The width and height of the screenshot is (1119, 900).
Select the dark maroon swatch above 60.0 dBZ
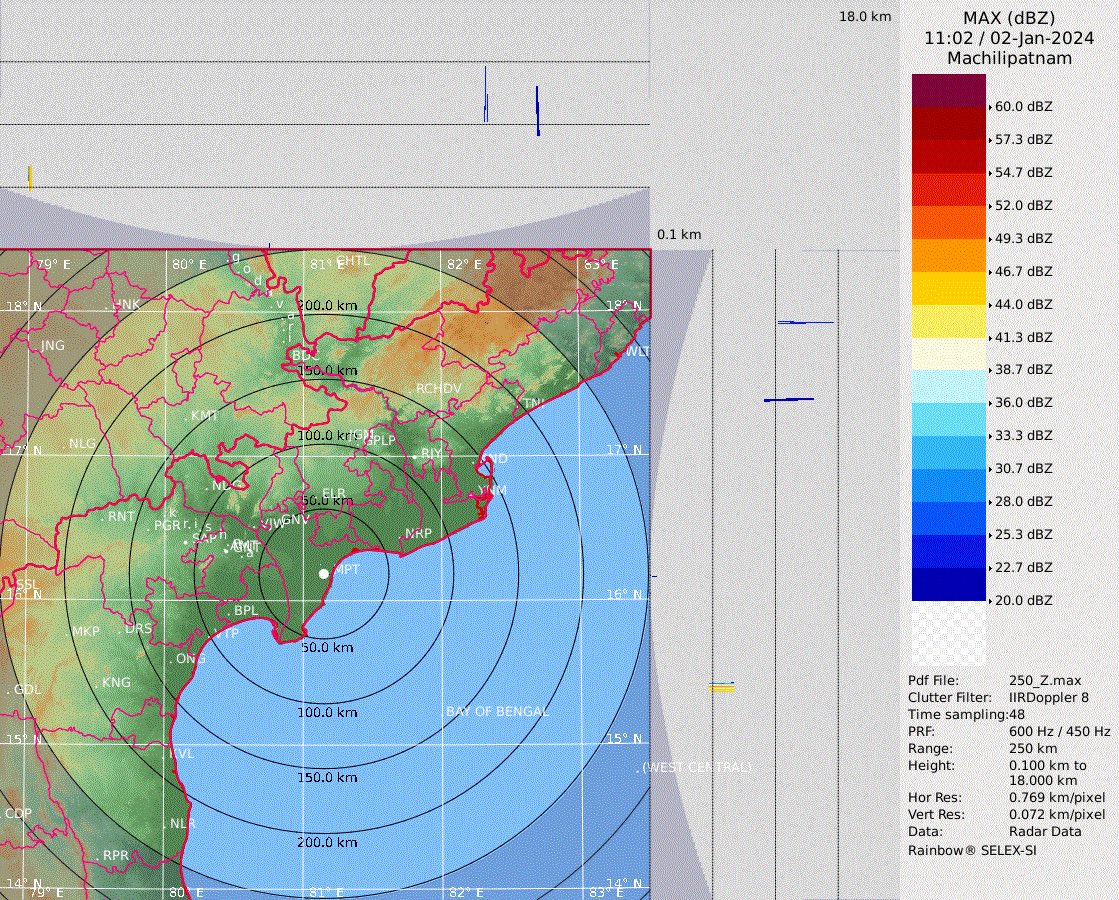point(948,91)
